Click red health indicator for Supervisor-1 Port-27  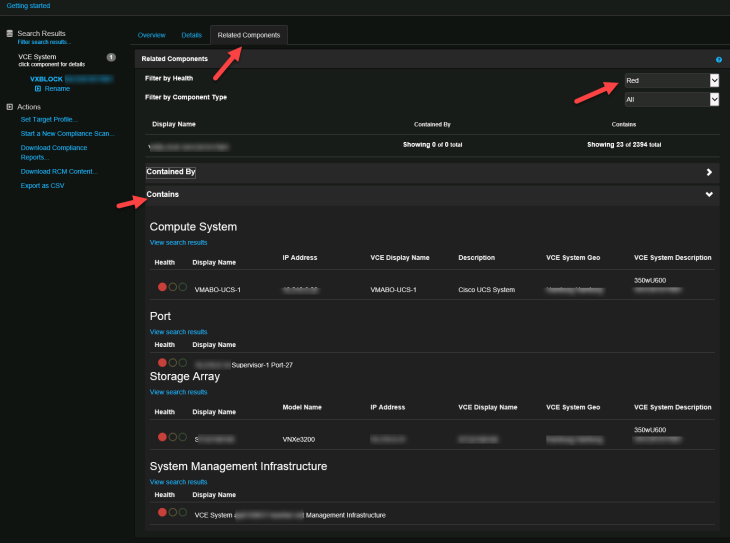(x=162, y=363)
